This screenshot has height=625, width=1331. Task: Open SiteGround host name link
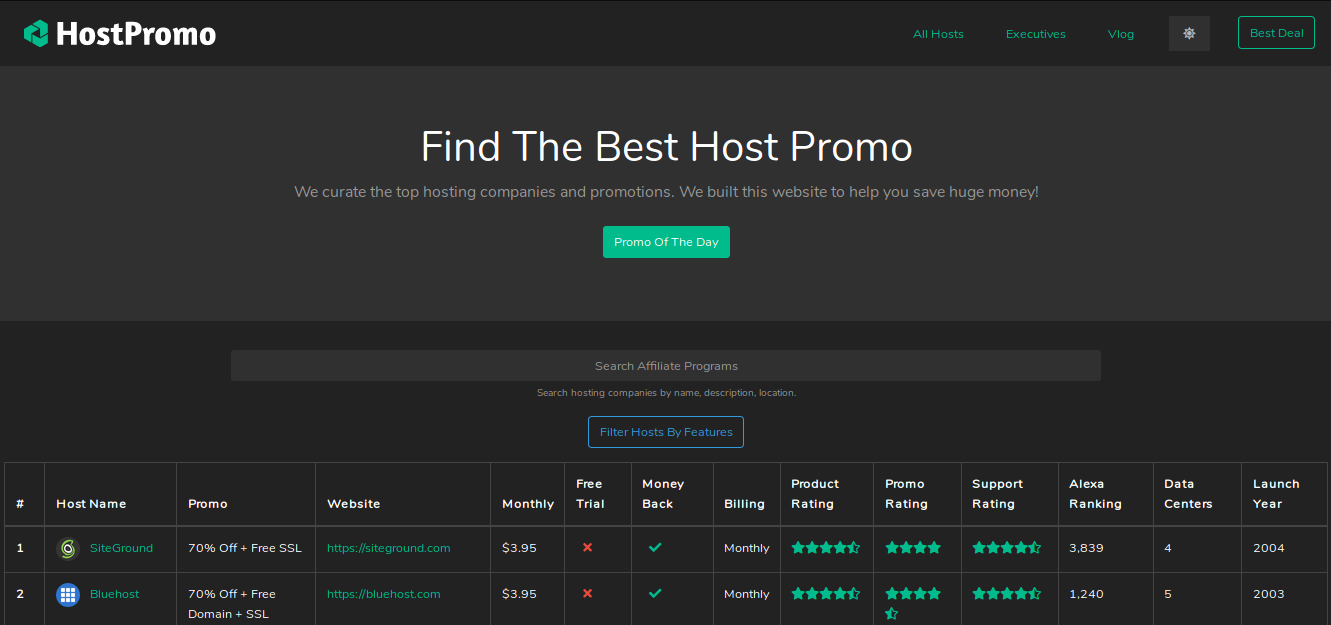pos(121,548)
